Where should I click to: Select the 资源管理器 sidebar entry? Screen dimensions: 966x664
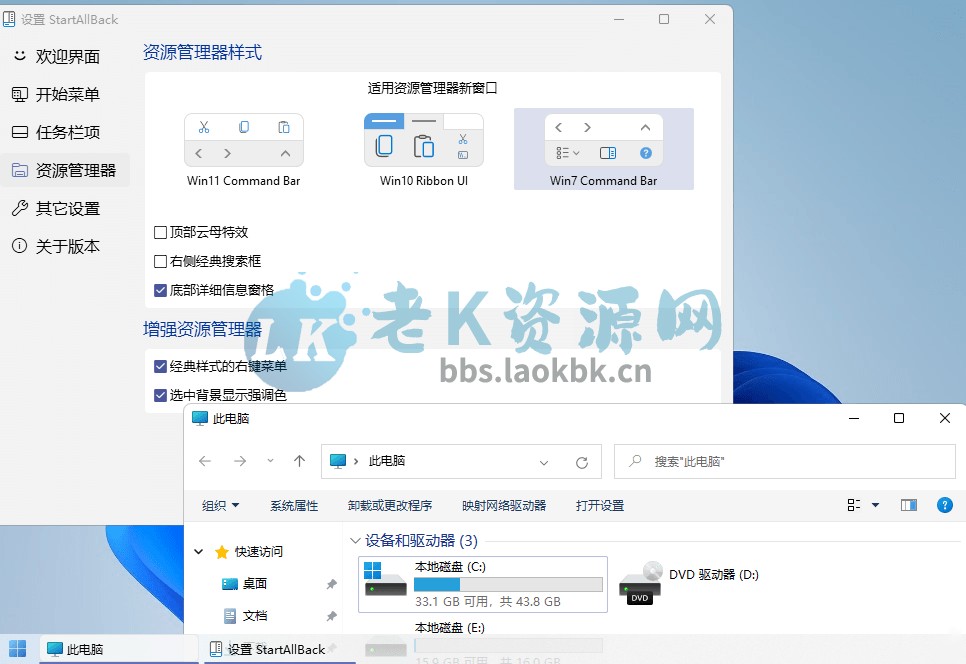click(65, 170)
